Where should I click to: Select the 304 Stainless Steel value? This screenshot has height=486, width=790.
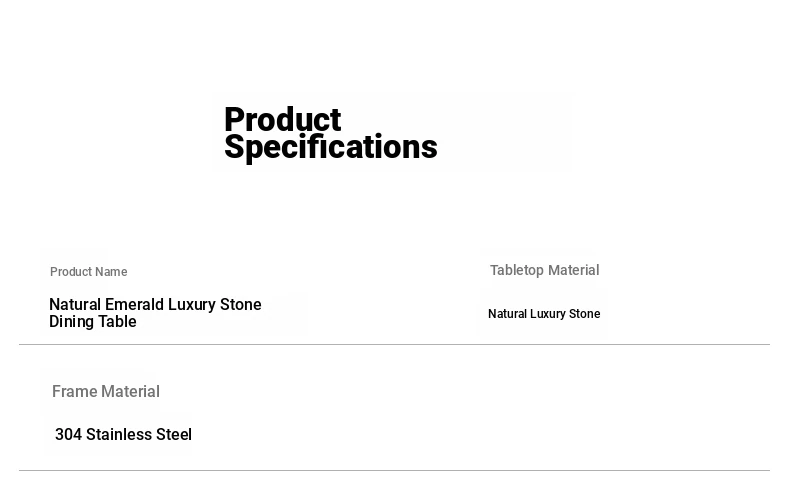123,435
